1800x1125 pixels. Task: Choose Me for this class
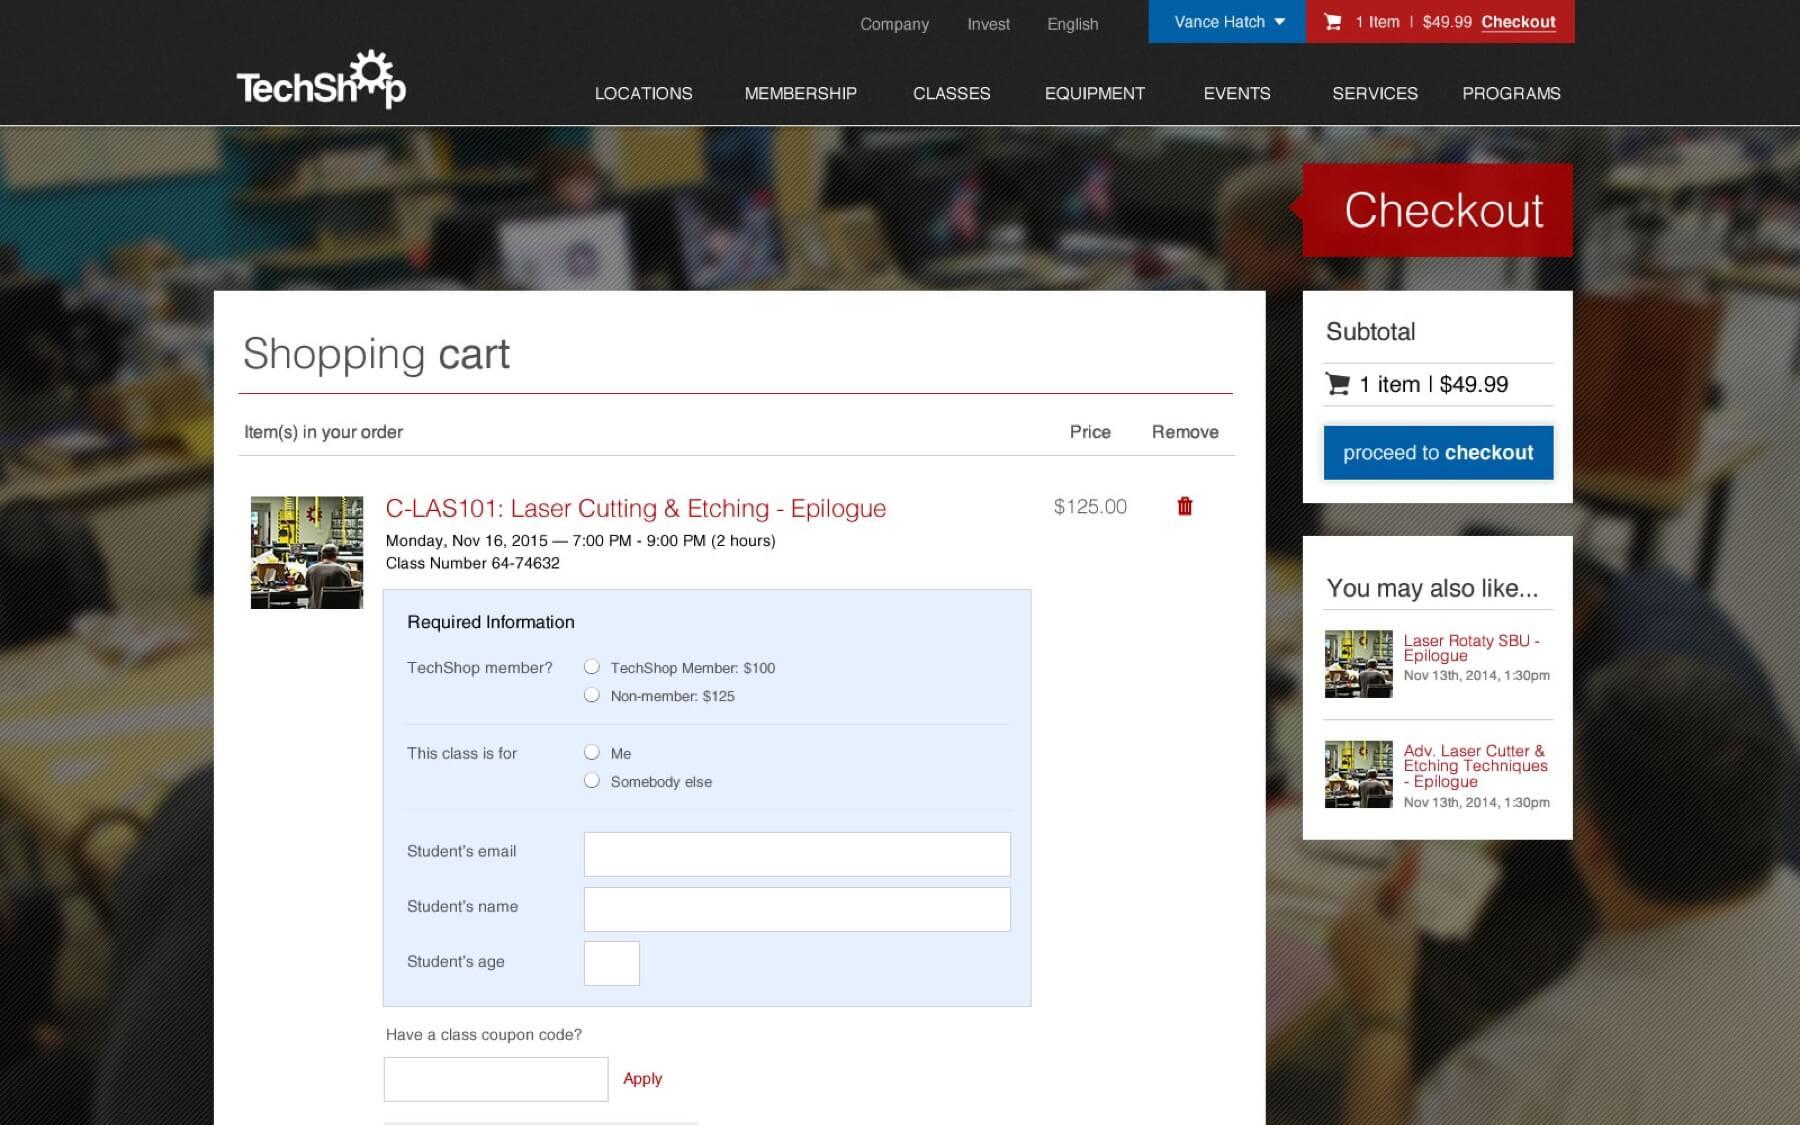[592, 752]
